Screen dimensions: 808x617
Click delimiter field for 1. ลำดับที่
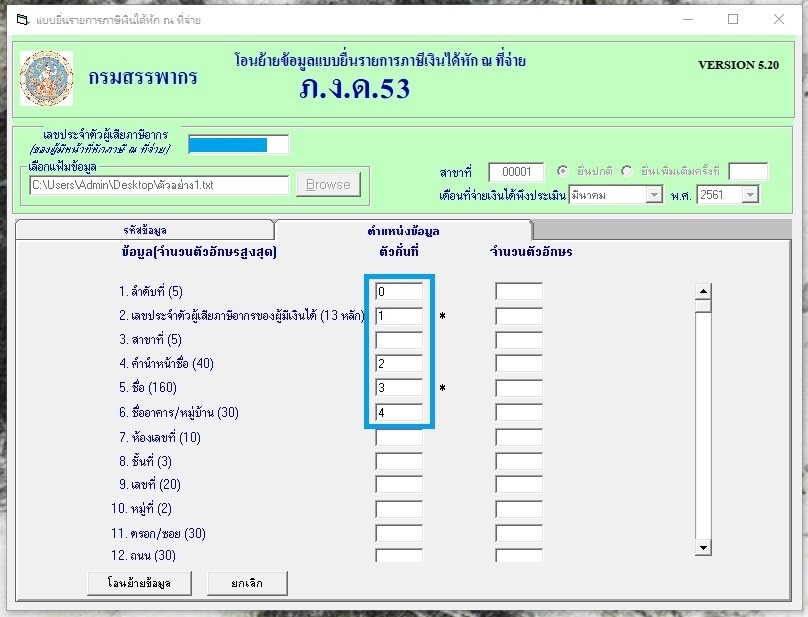point(399,291)
